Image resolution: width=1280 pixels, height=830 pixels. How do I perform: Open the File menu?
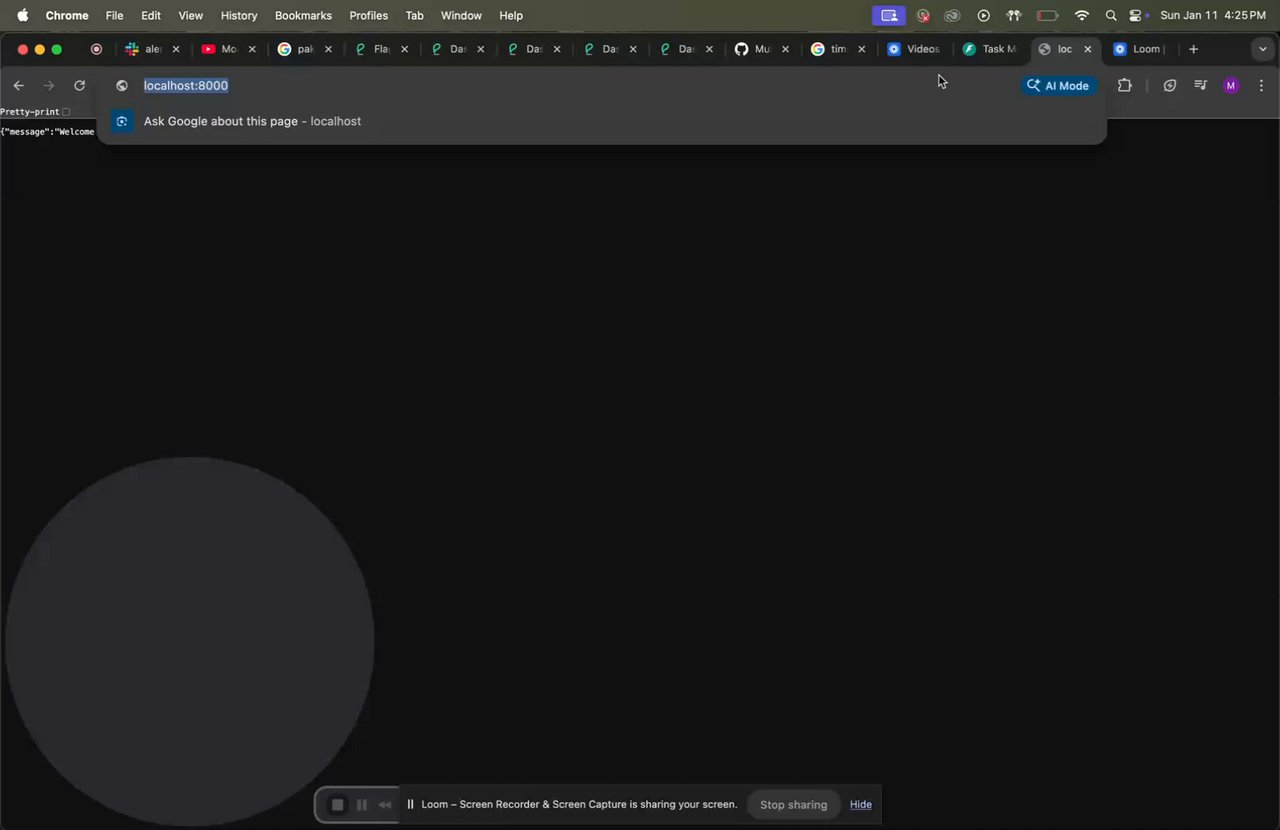pyautogui.click(x=115, y=15)
